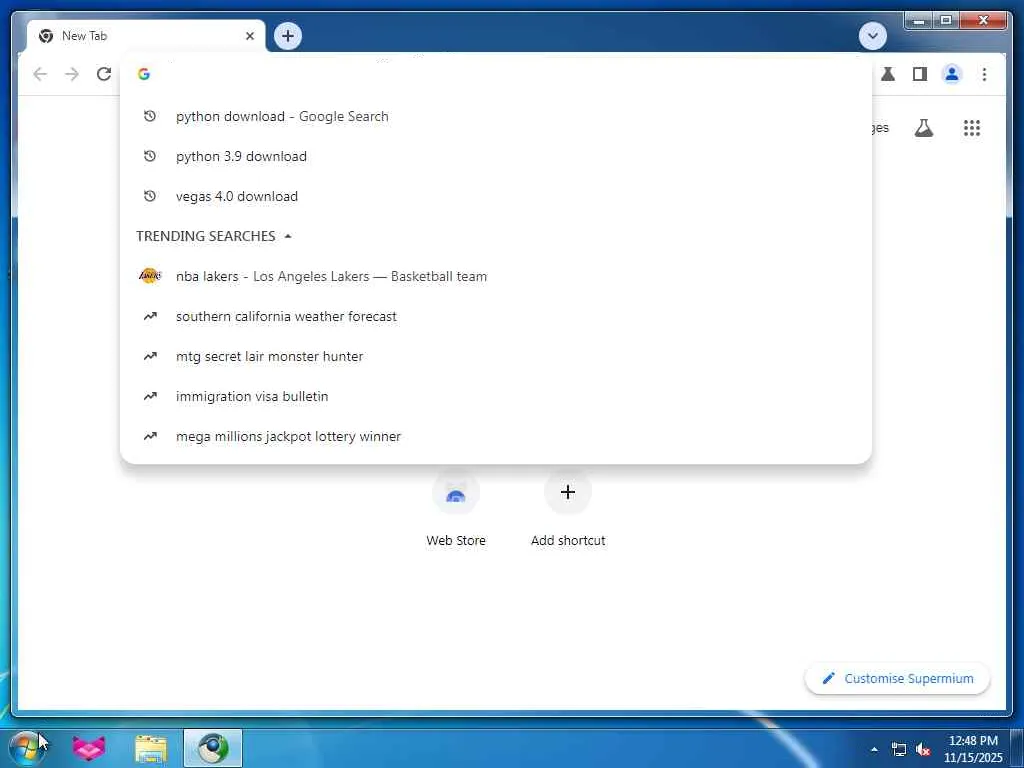Open the Google apps grid
Screen dimensions: 1024x768
pos(972,128)
